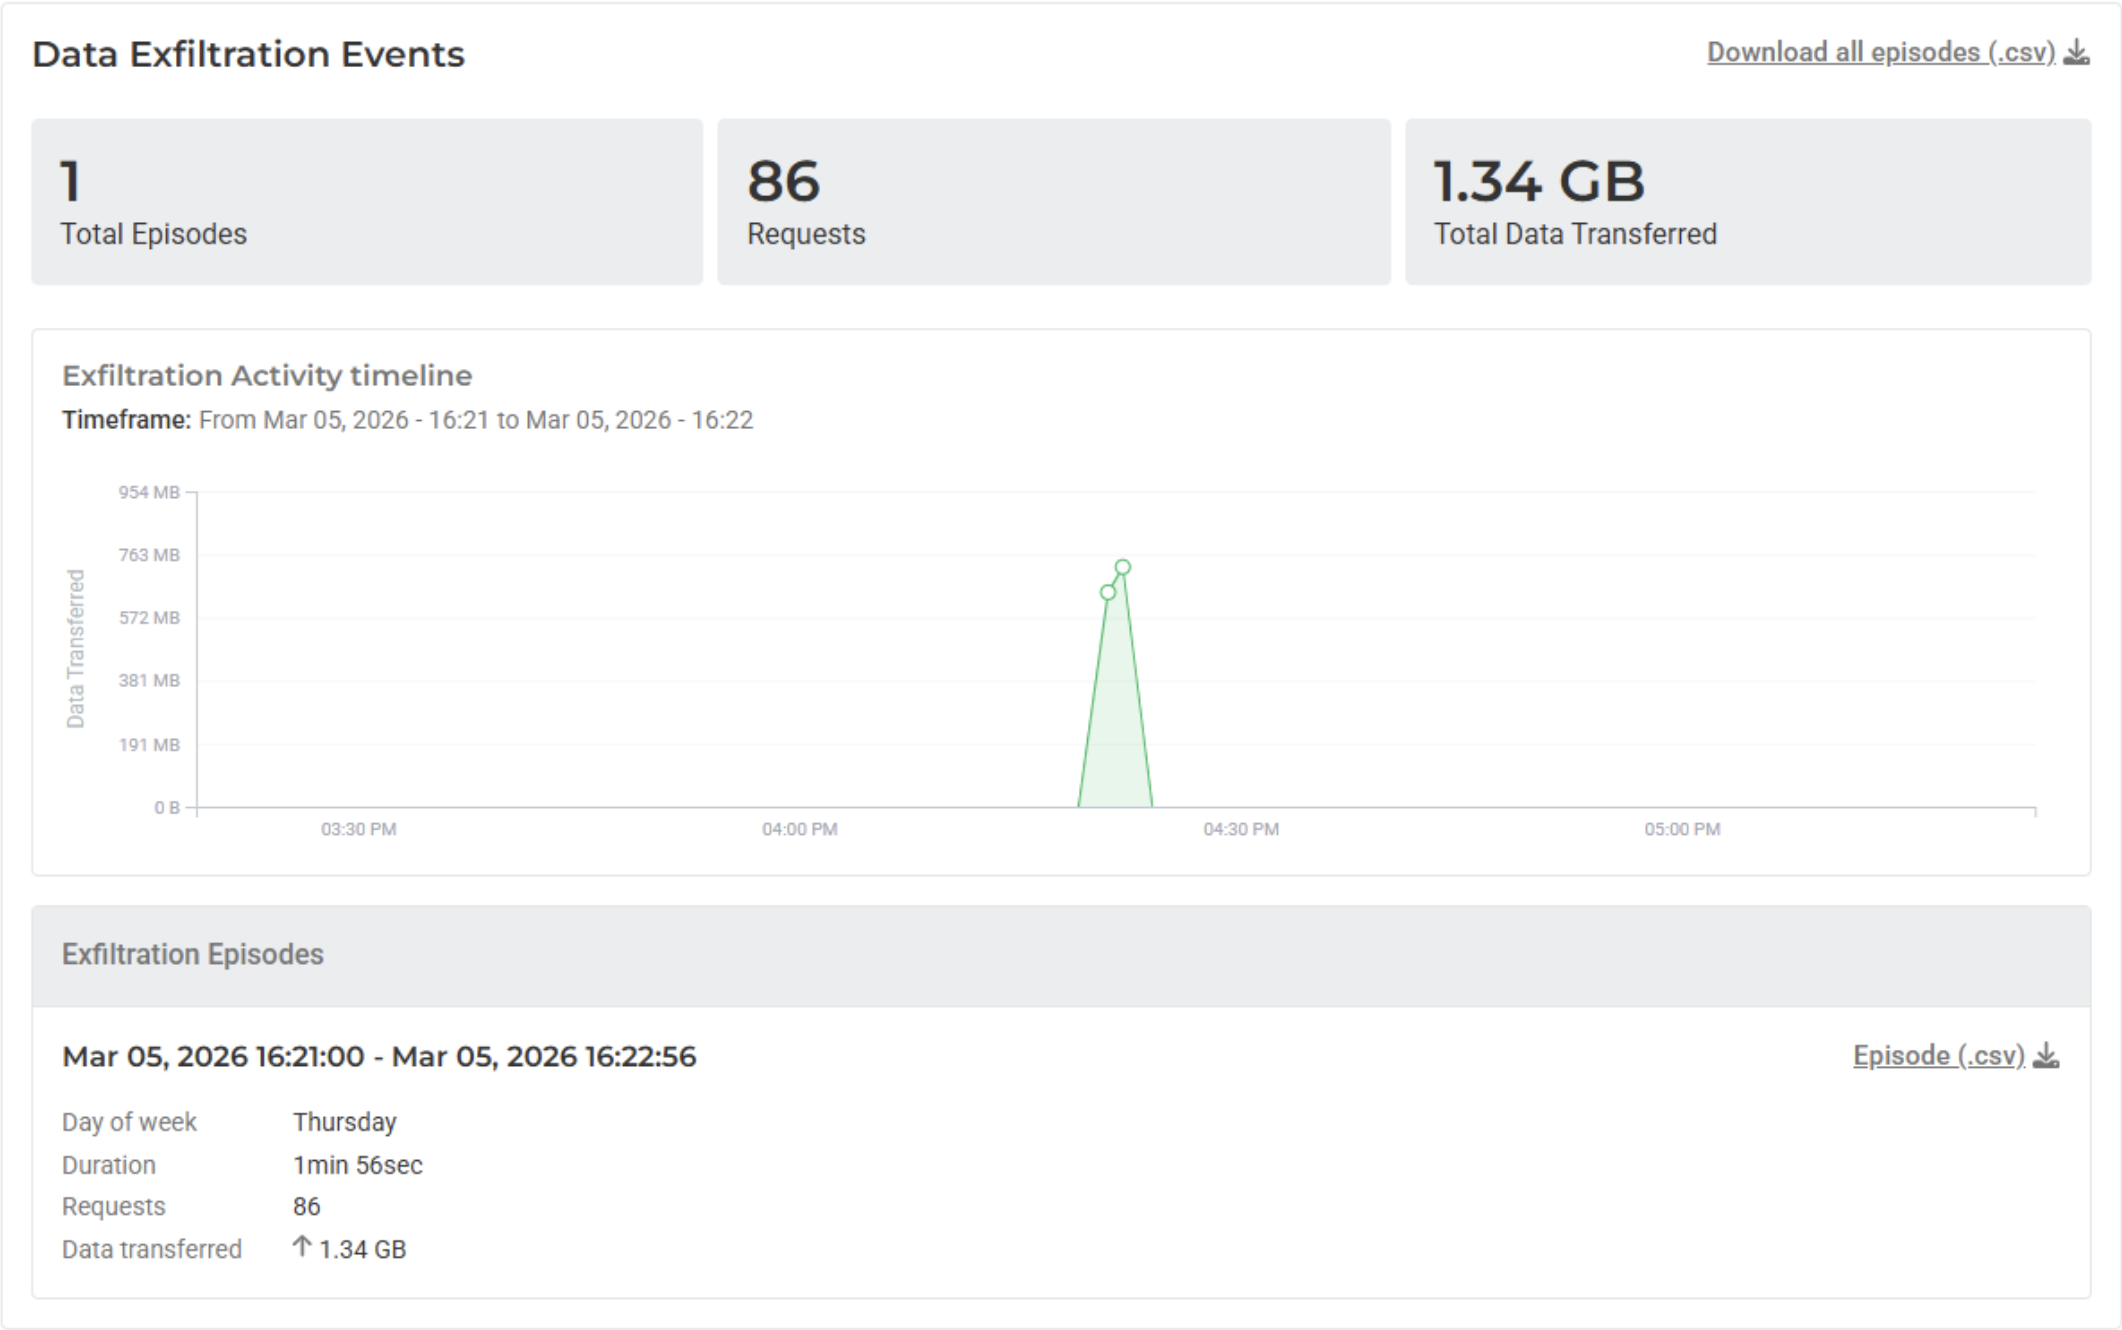Click the 05:00 PM timeline label
This screenshot has height=1330, width=2122.
tap(1682, 829)
